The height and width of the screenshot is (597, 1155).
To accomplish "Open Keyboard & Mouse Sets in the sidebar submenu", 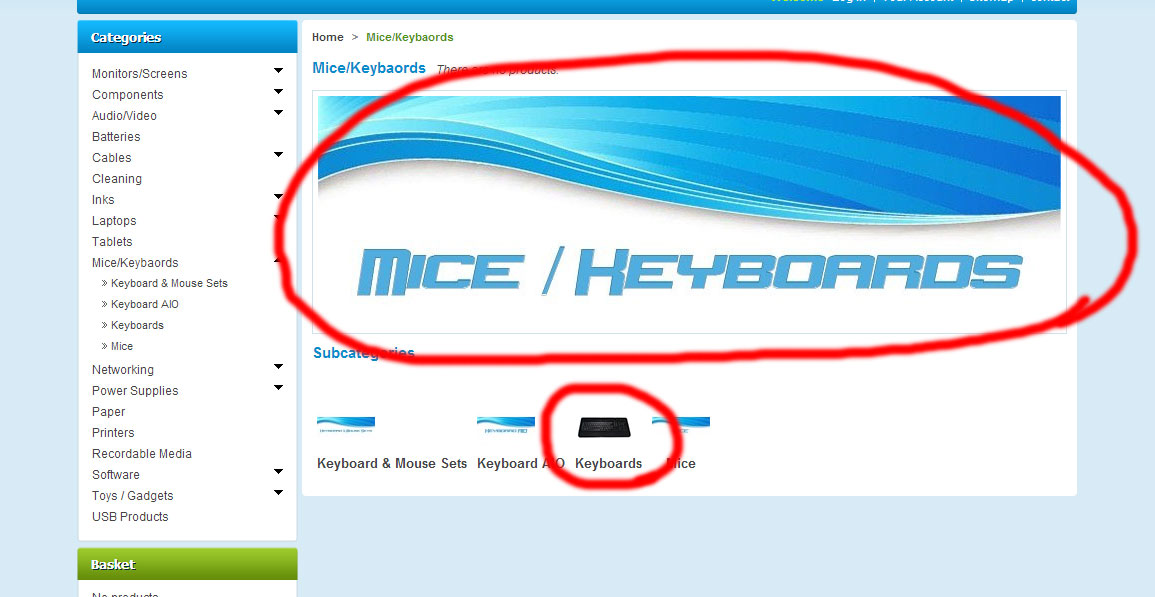I will pyautogui.click(x=169, y=283).
